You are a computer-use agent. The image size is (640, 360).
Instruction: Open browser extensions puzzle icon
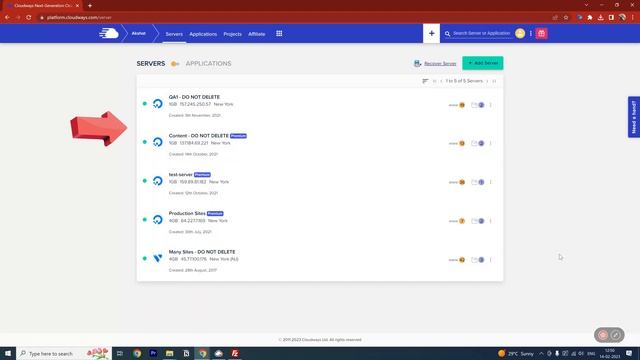(590, 18)
